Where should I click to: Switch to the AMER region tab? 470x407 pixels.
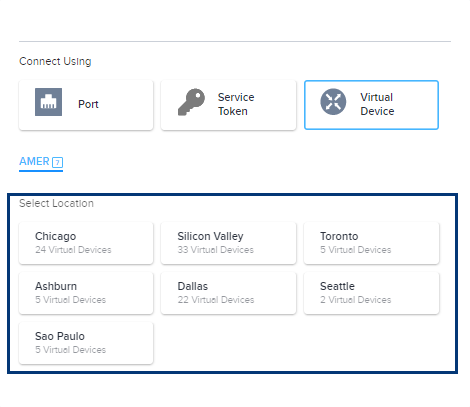(41, 162)
